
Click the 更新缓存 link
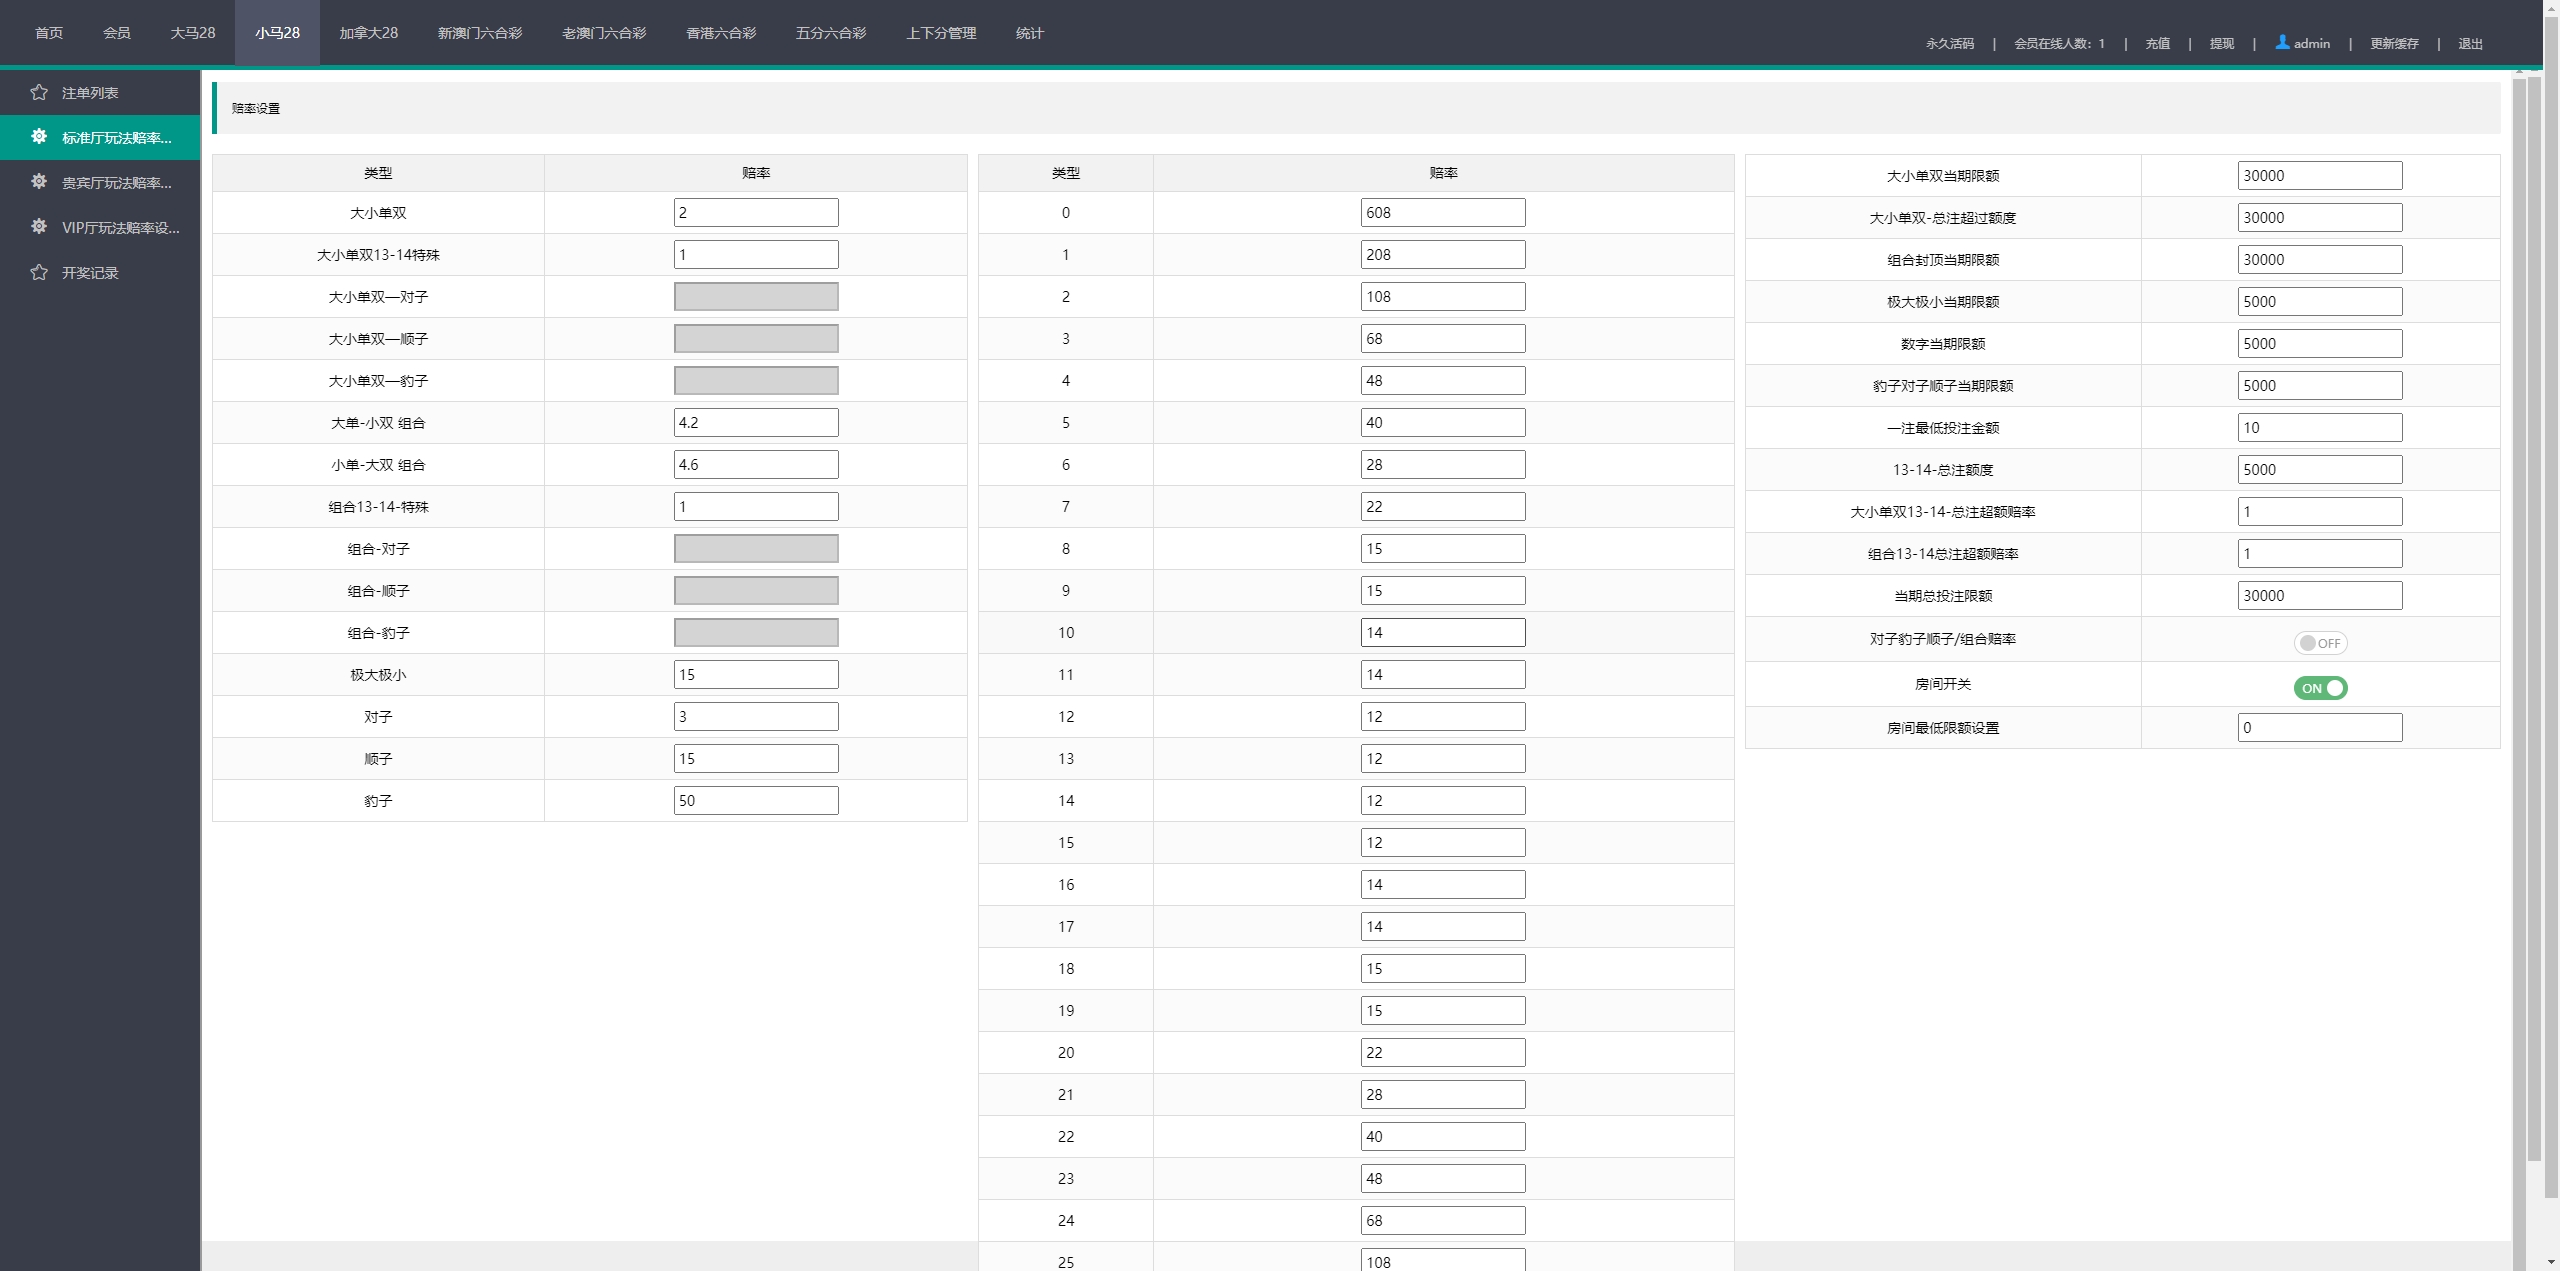click(2394, 43)
